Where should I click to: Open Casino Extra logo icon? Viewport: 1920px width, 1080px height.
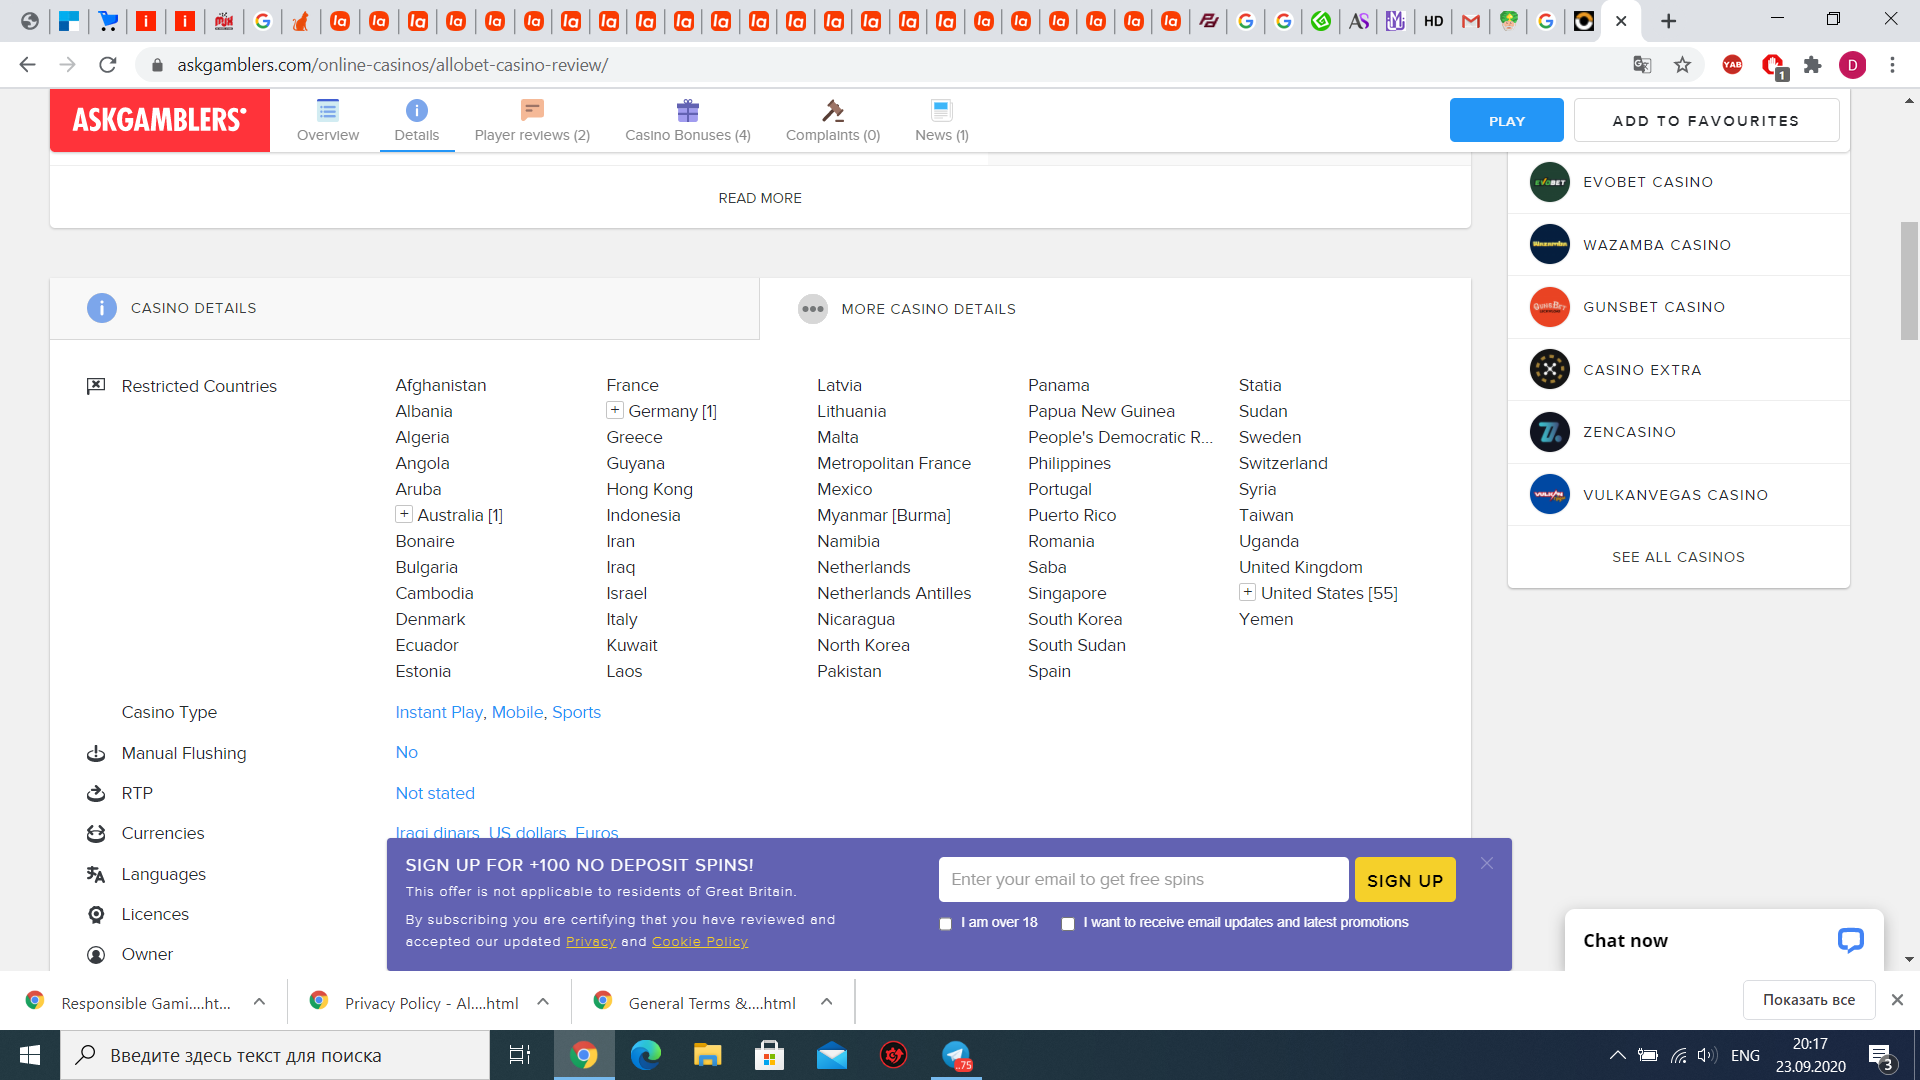click(x=1550, y=369)
